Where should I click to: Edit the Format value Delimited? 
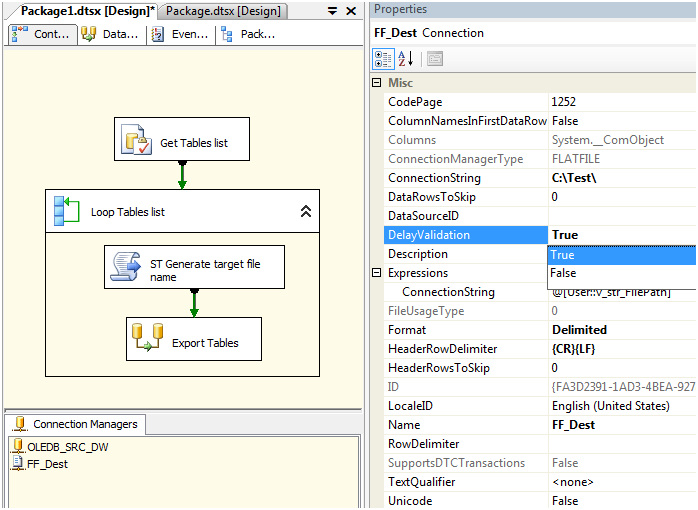pyautogui.click(x=621, y=330)
